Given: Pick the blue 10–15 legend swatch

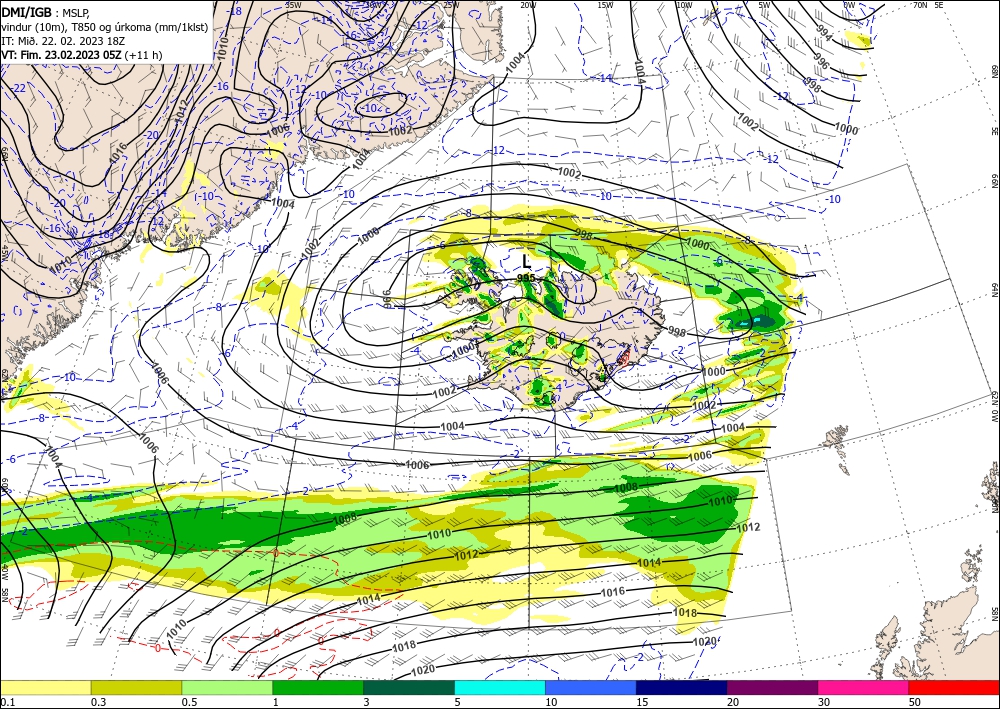Looking at the screenshot, I should (x=591, y=687).
